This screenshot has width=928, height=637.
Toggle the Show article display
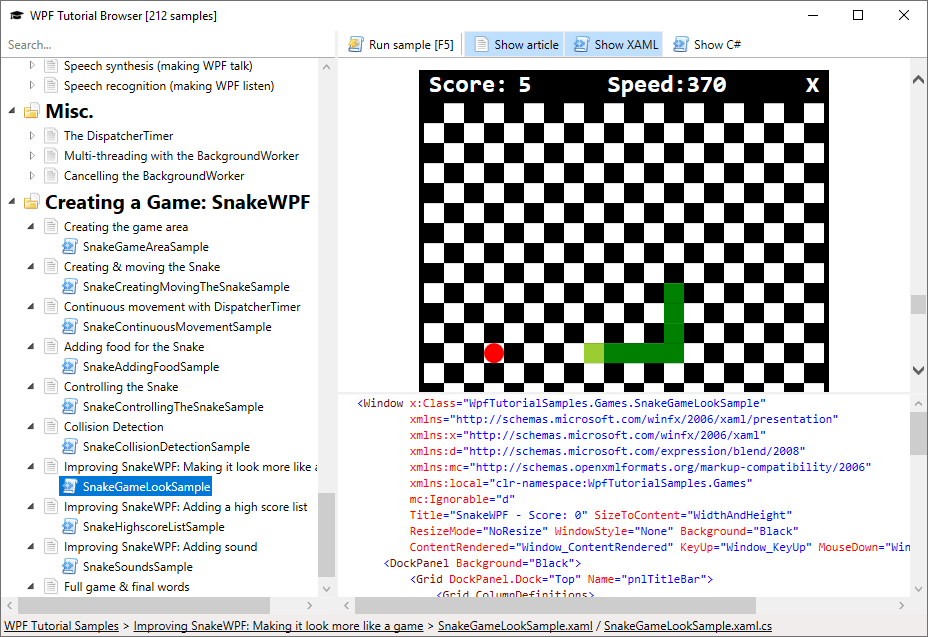513,44
